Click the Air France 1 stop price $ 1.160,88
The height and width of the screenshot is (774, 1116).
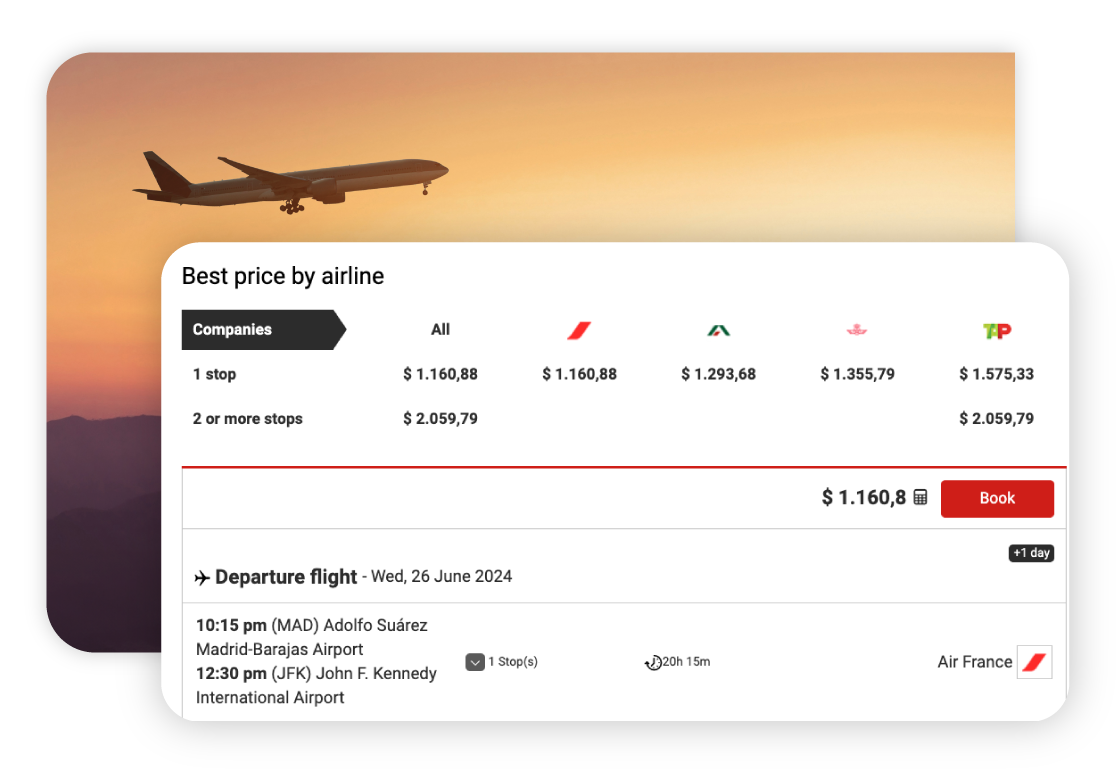click(579, 374)
